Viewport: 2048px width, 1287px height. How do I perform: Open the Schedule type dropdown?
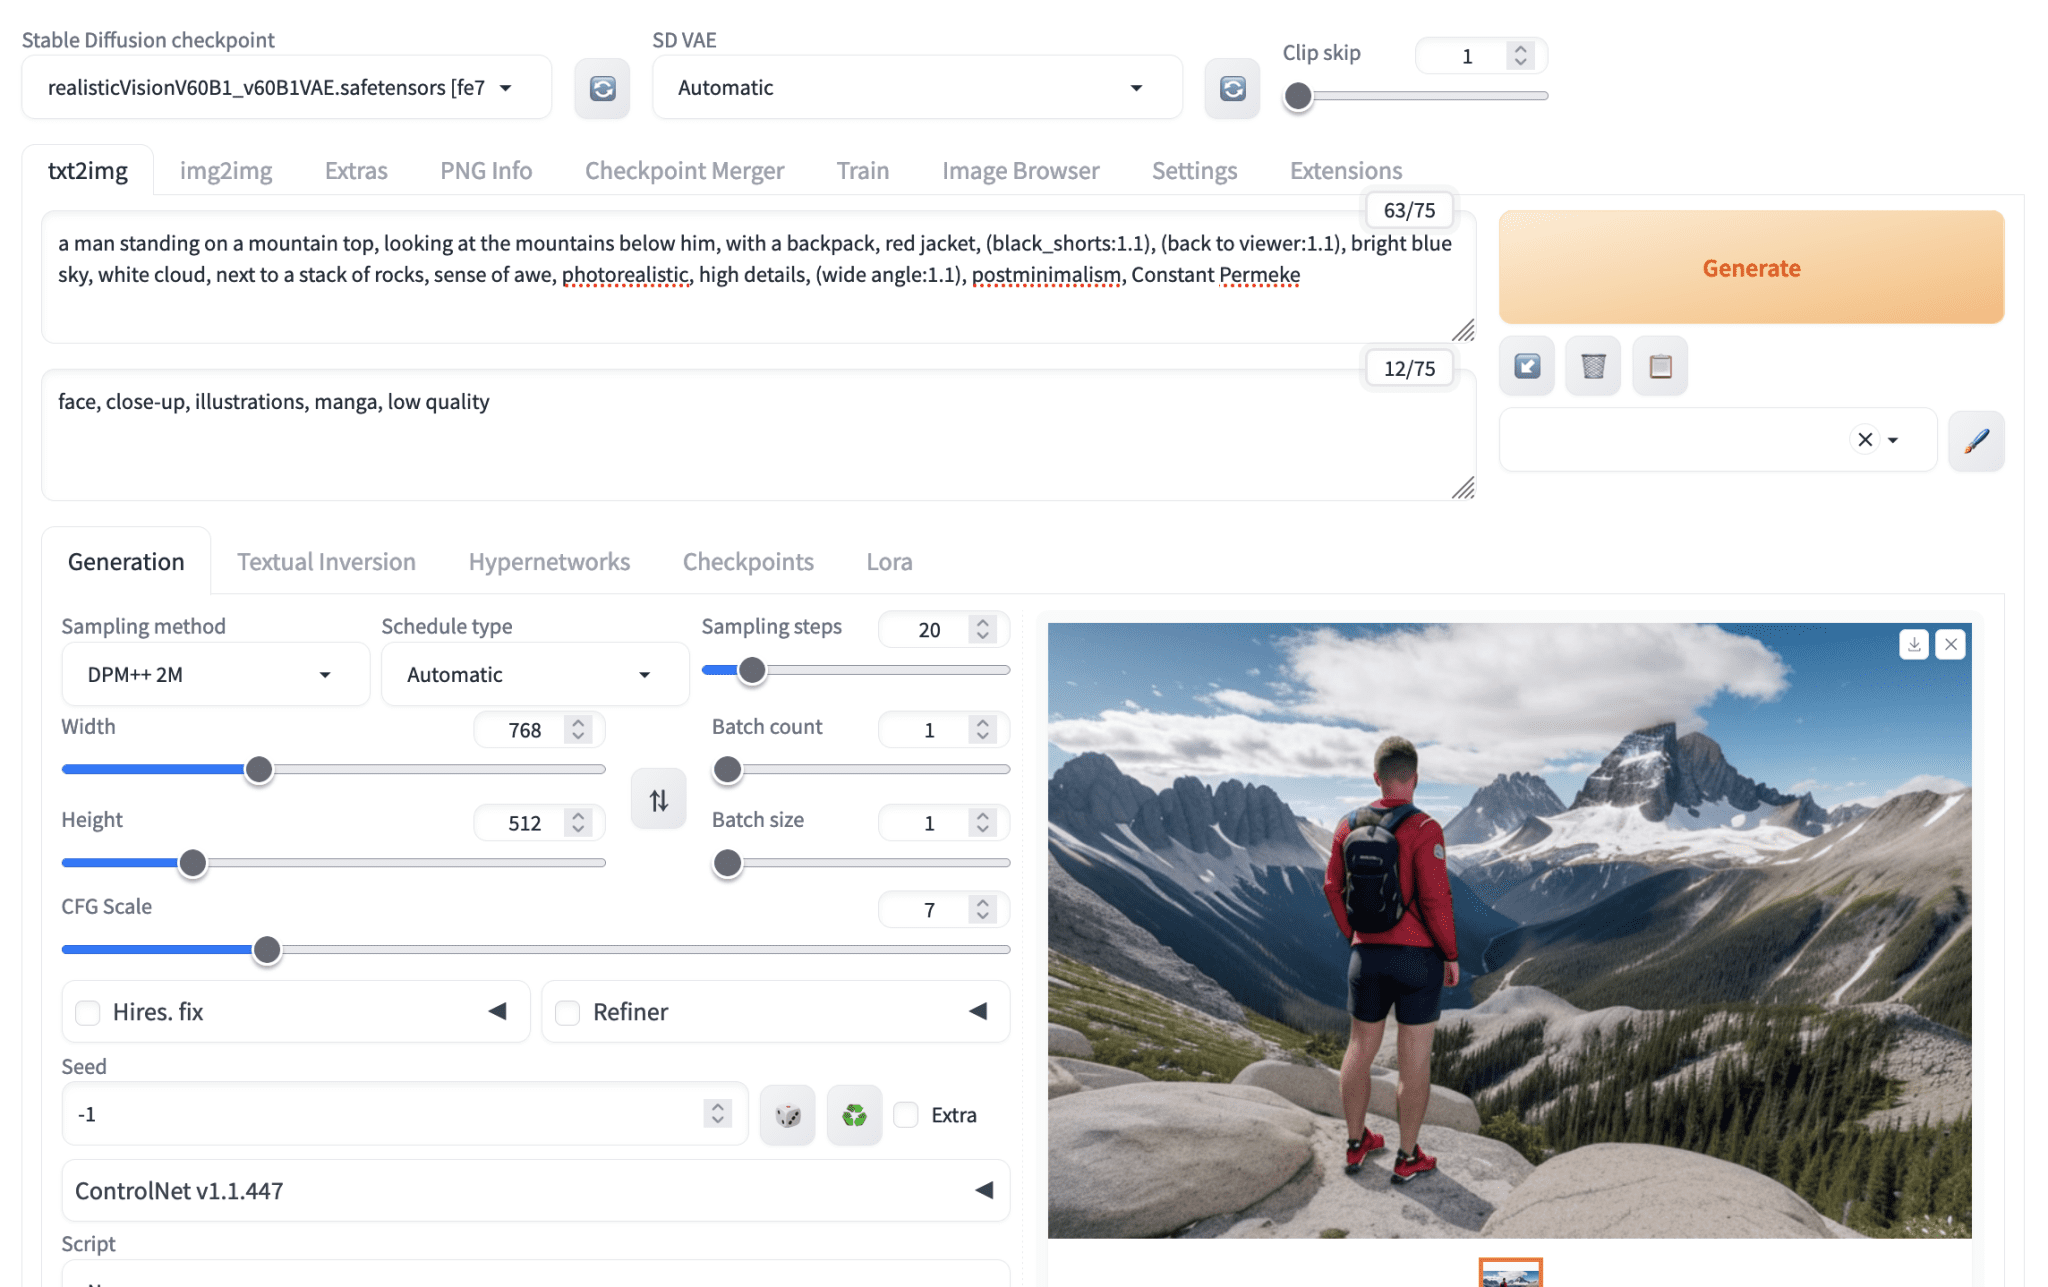534,675
